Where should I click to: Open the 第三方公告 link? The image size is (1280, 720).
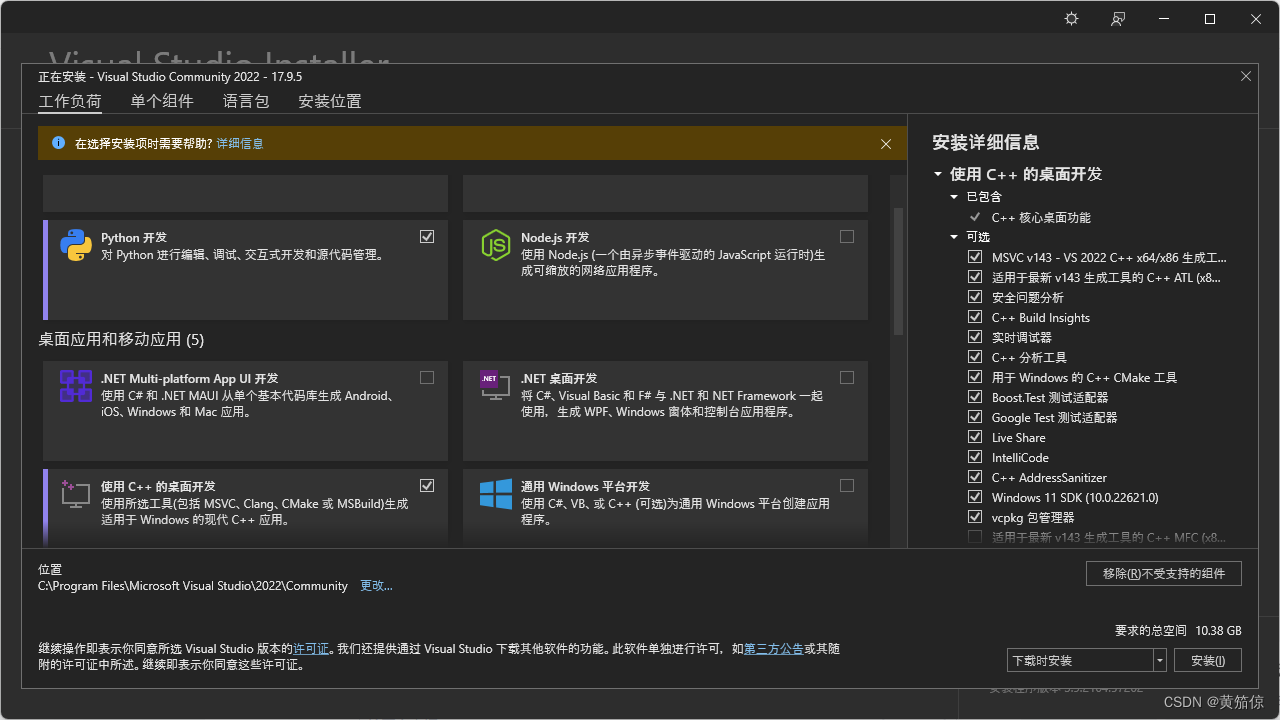click(773, 649)
